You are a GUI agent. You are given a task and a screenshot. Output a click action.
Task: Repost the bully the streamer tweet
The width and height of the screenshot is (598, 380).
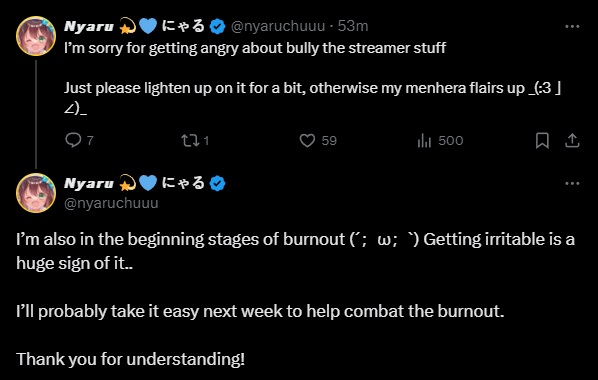pos(195,140)
